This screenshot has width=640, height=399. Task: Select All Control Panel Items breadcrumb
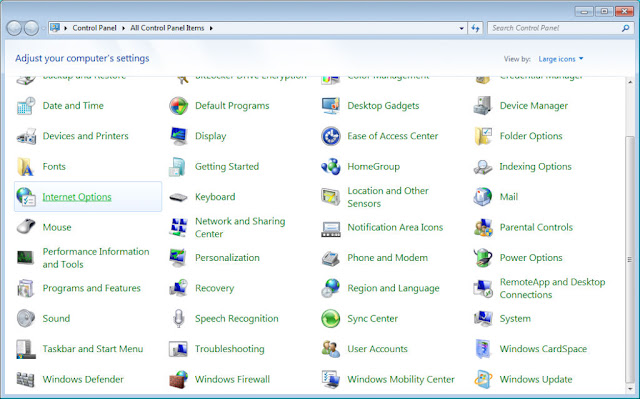tap(167, 28)
